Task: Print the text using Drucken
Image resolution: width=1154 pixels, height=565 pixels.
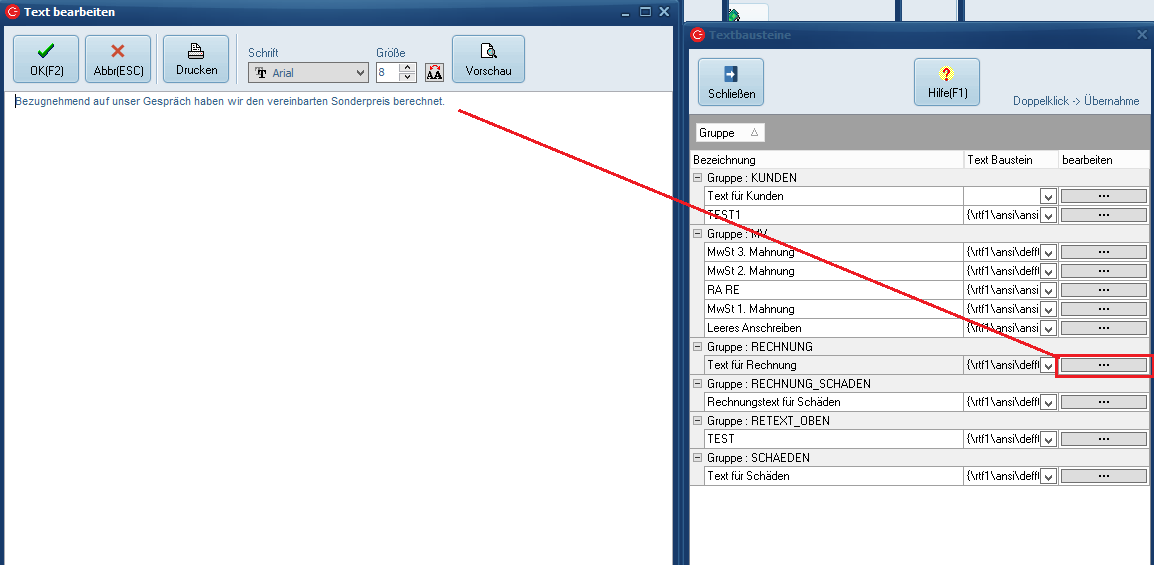Action: (x=196, y=59)
